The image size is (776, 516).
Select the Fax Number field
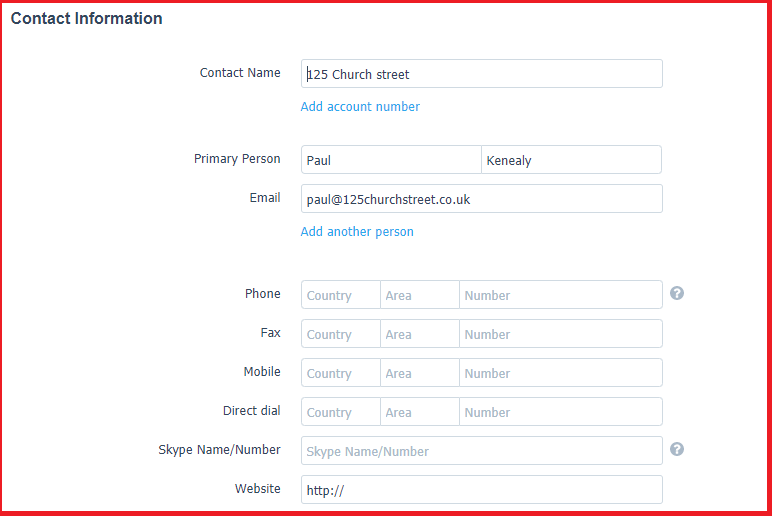[561, 333]
